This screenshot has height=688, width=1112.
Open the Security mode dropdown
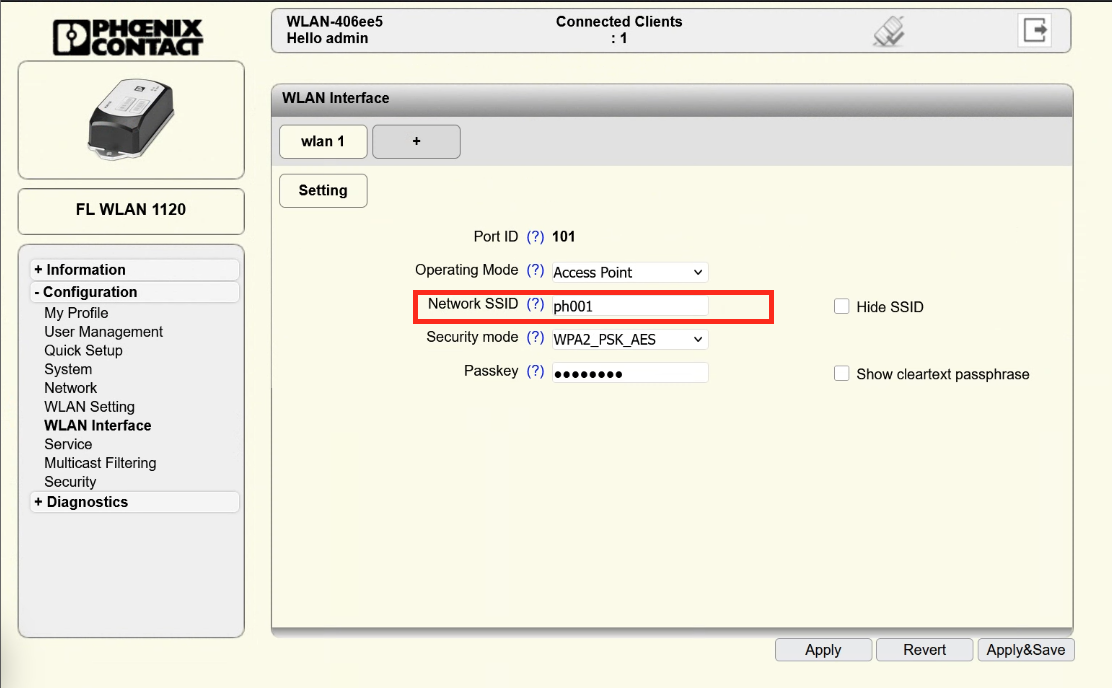pyautogui.click(x=629, y=339)
